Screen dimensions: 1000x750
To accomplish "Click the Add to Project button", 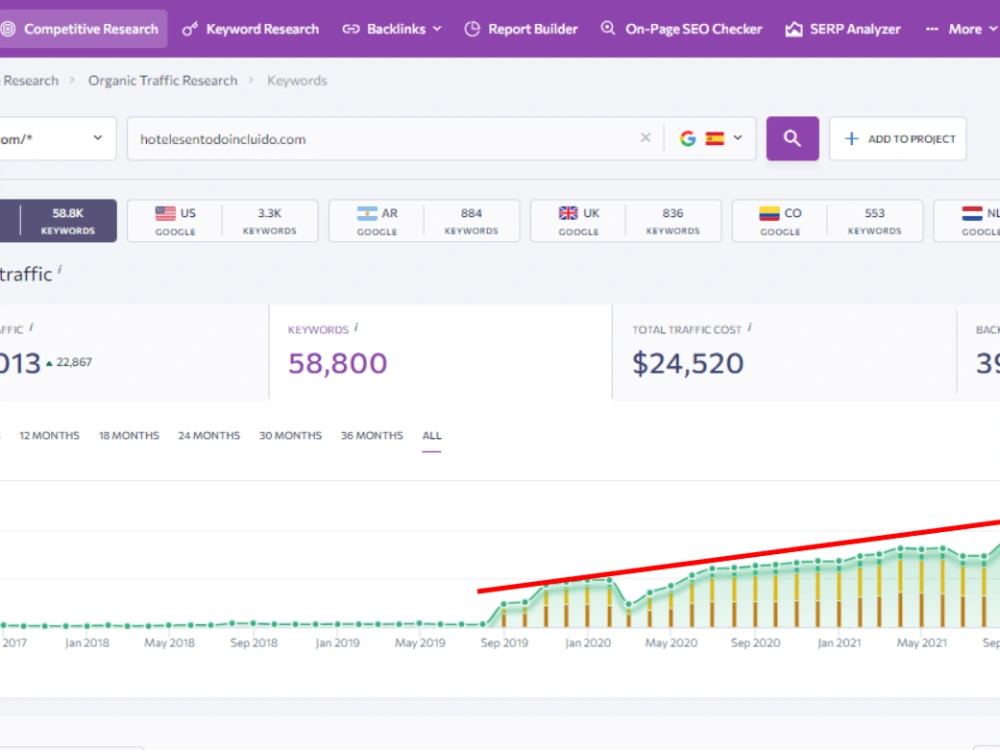I will [x=898, y=138].
